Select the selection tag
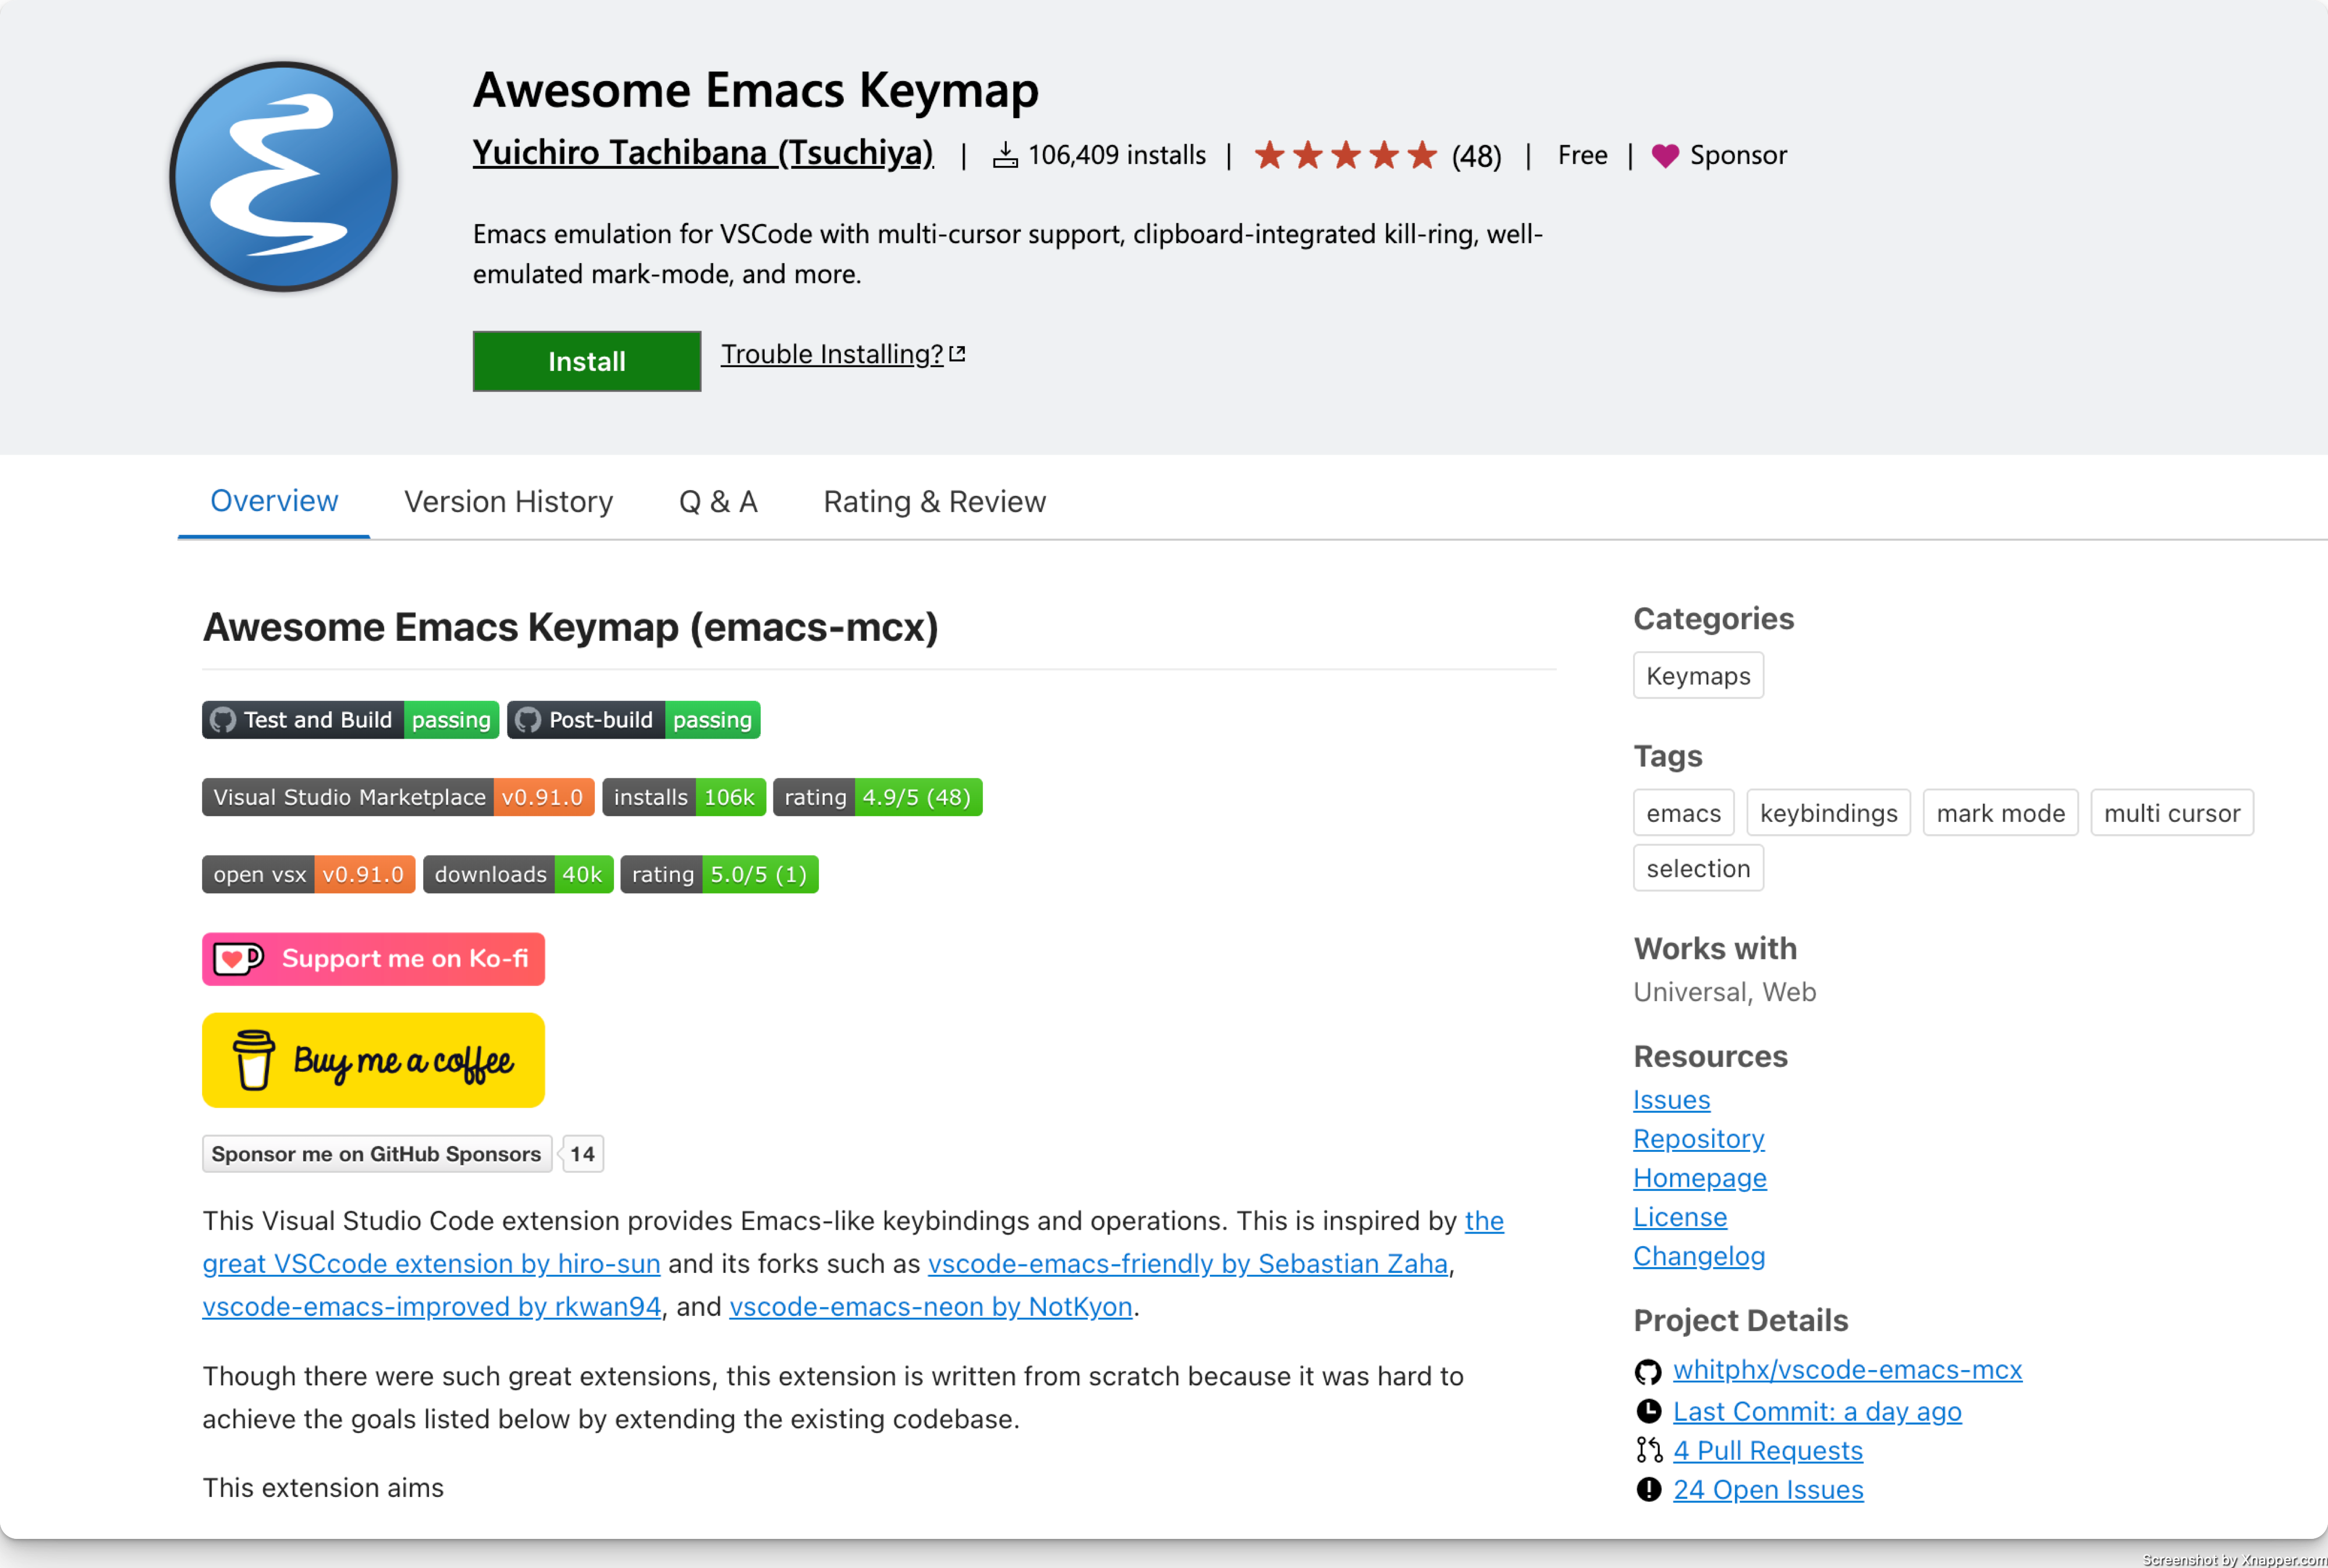The image size is (2328, 1568). click(1698, 868)
